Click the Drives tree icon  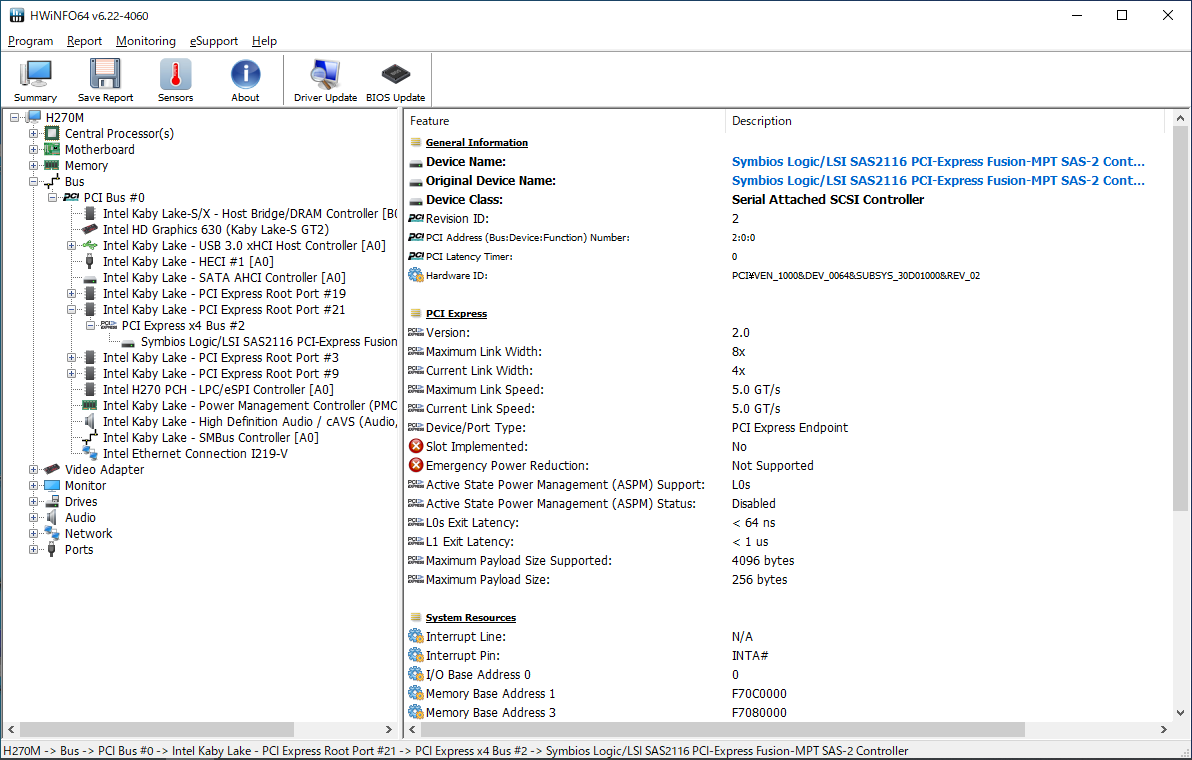tap(52, 502)
